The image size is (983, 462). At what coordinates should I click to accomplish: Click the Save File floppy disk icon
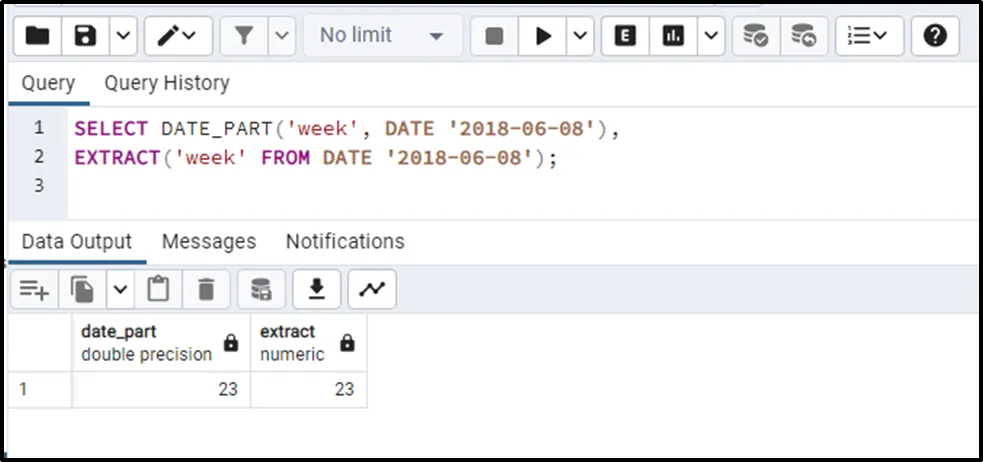(x=86, y=36)
